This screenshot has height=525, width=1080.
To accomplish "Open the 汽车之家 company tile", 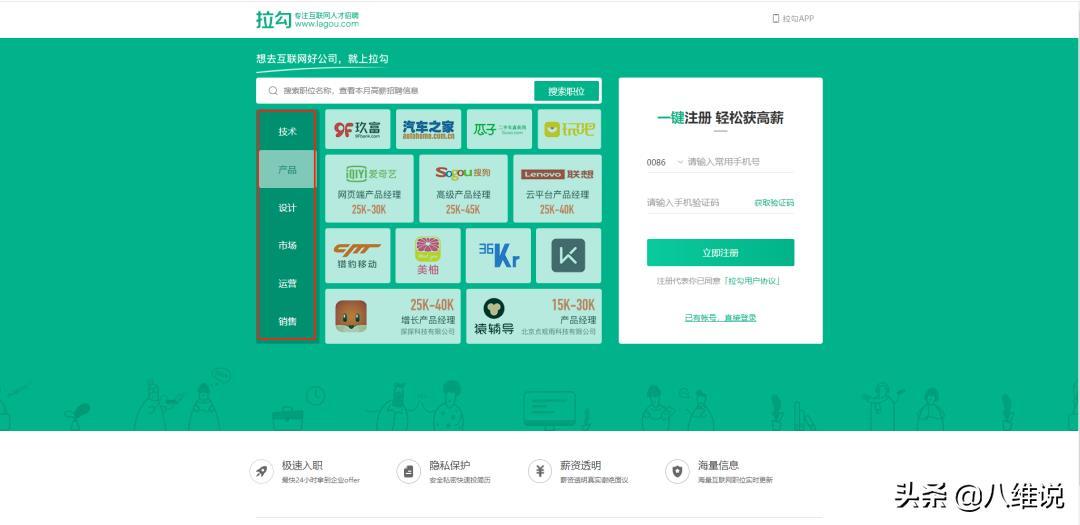I will click(428, 129).
